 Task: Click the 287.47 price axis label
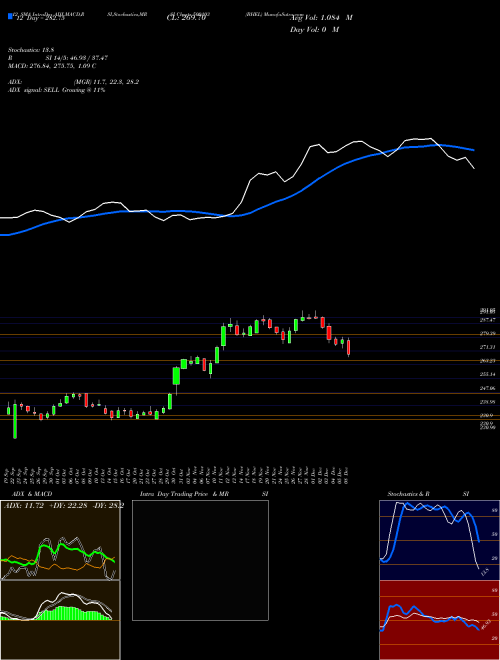click(487, 320)
